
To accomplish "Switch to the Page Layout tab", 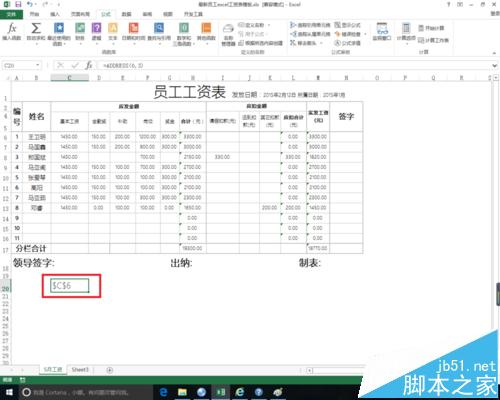I will click(80, 14).
